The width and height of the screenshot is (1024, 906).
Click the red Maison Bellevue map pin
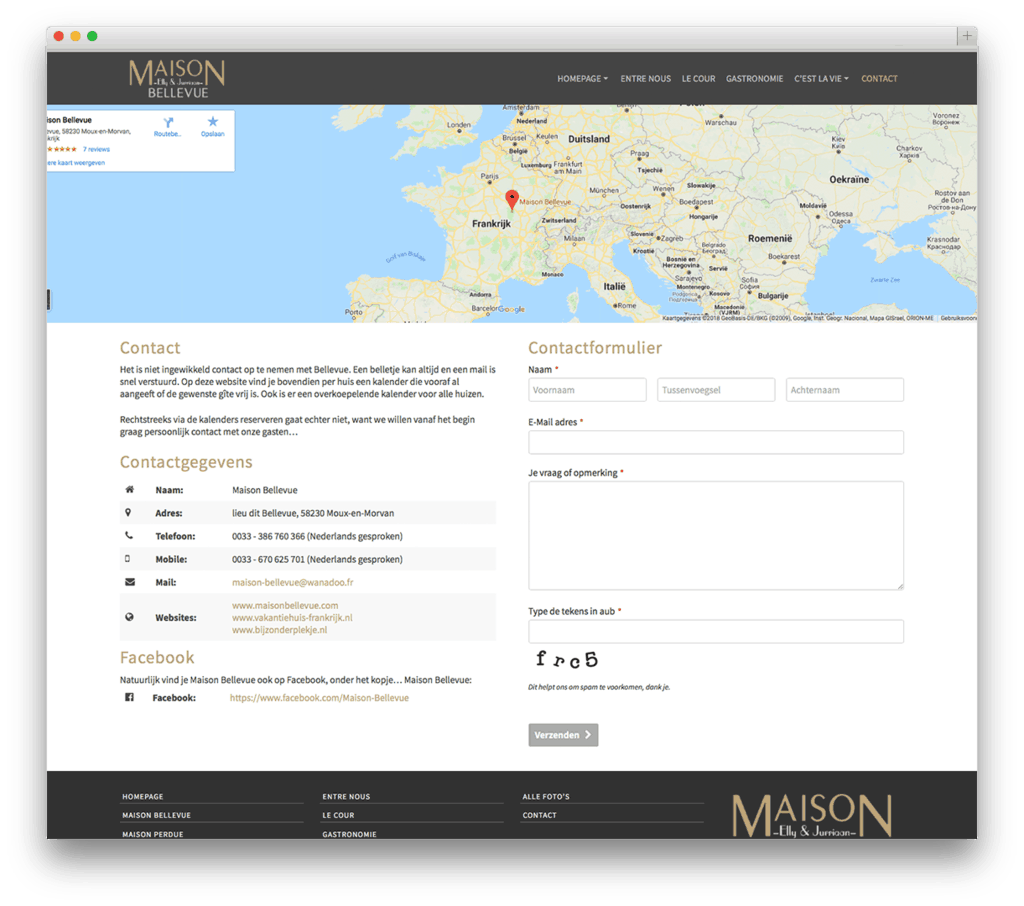click(x=512, y=199)
